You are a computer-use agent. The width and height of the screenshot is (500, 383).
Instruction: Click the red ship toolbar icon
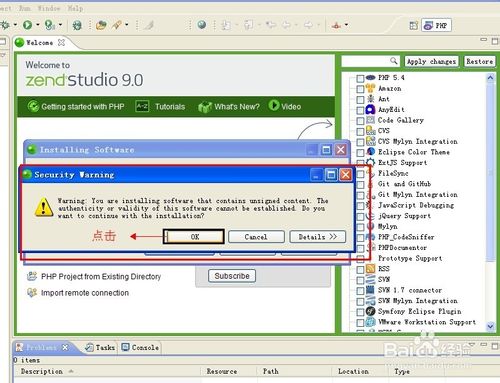(336, 25)
